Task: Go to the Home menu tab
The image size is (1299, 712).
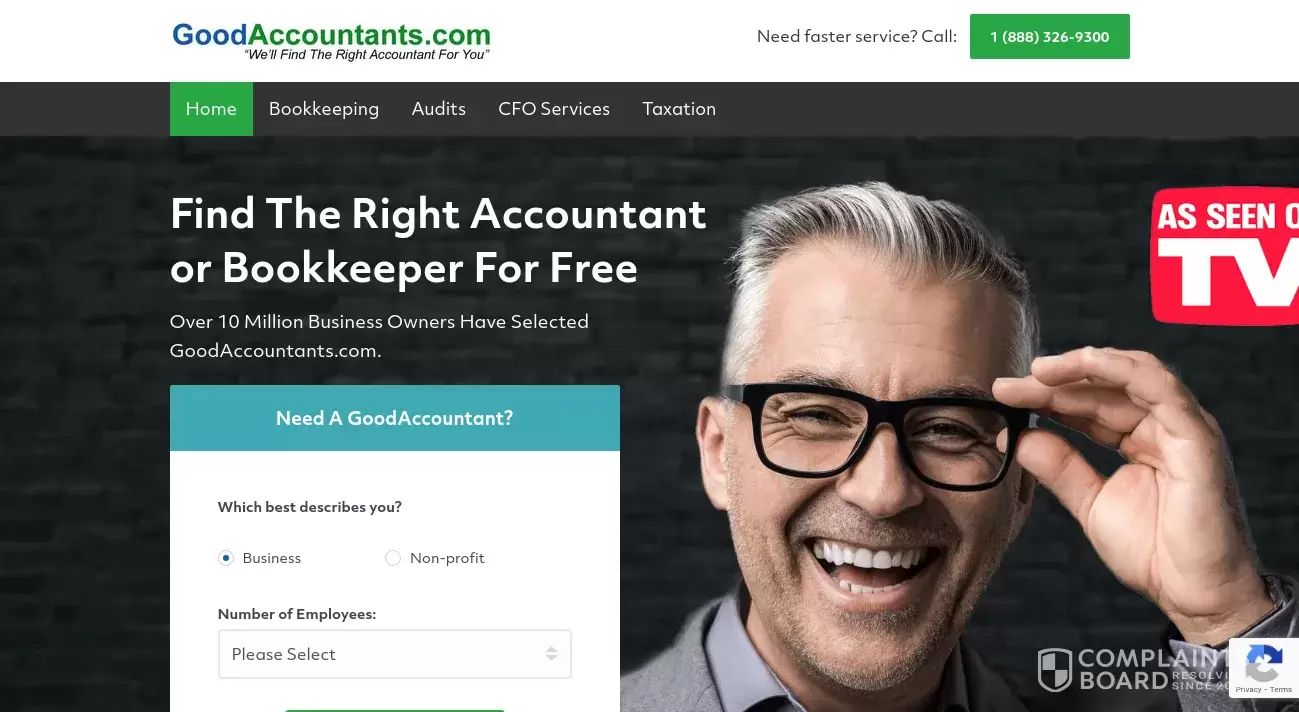Action: click(x=211, y=109)
